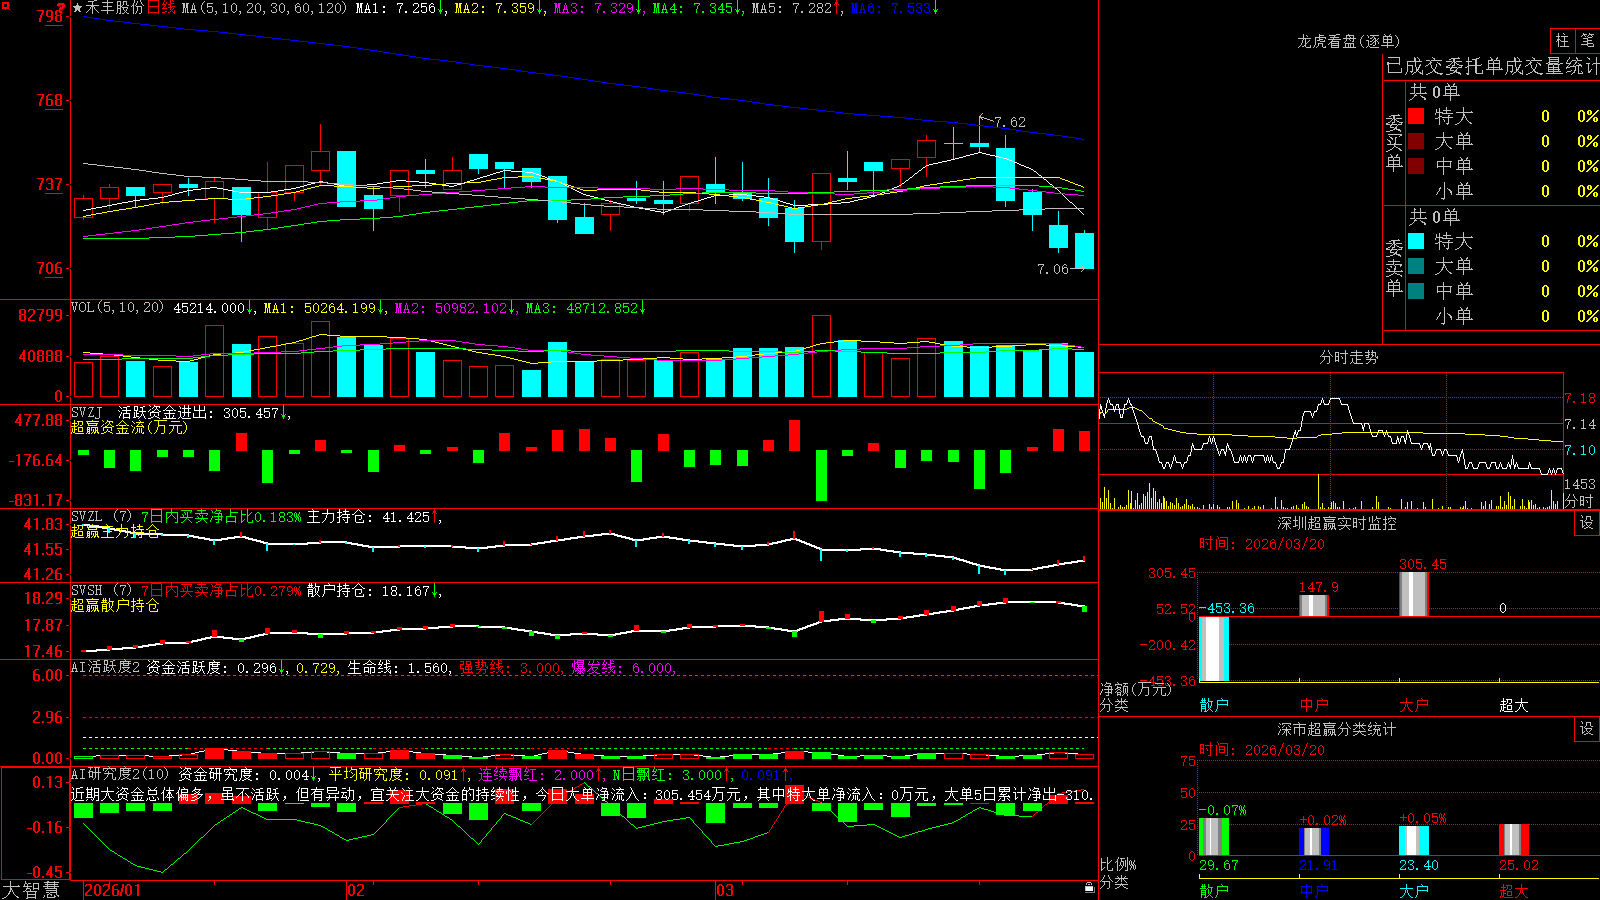Click the red 特大 buy-order swatch
1600x900 pixels.
(x=1416, y=116)
